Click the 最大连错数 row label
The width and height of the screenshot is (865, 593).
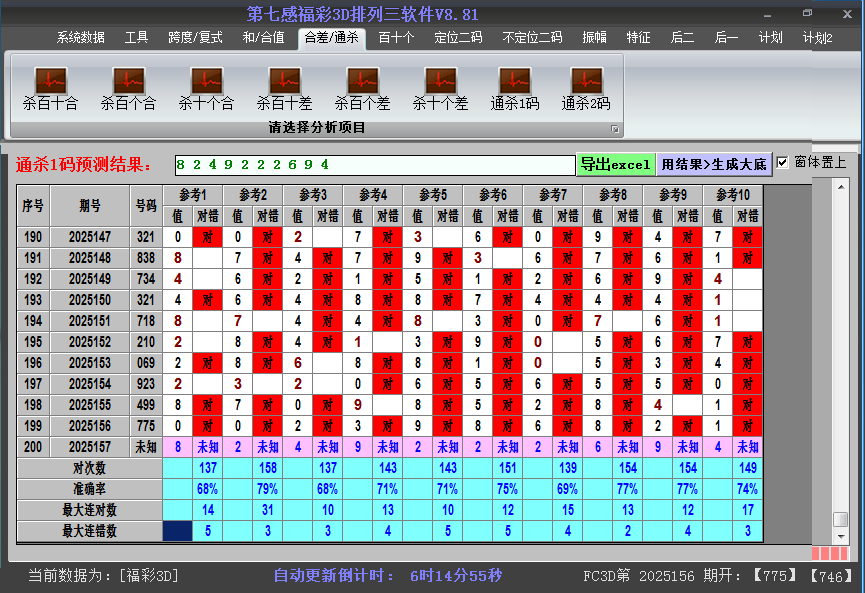point(89,531)
